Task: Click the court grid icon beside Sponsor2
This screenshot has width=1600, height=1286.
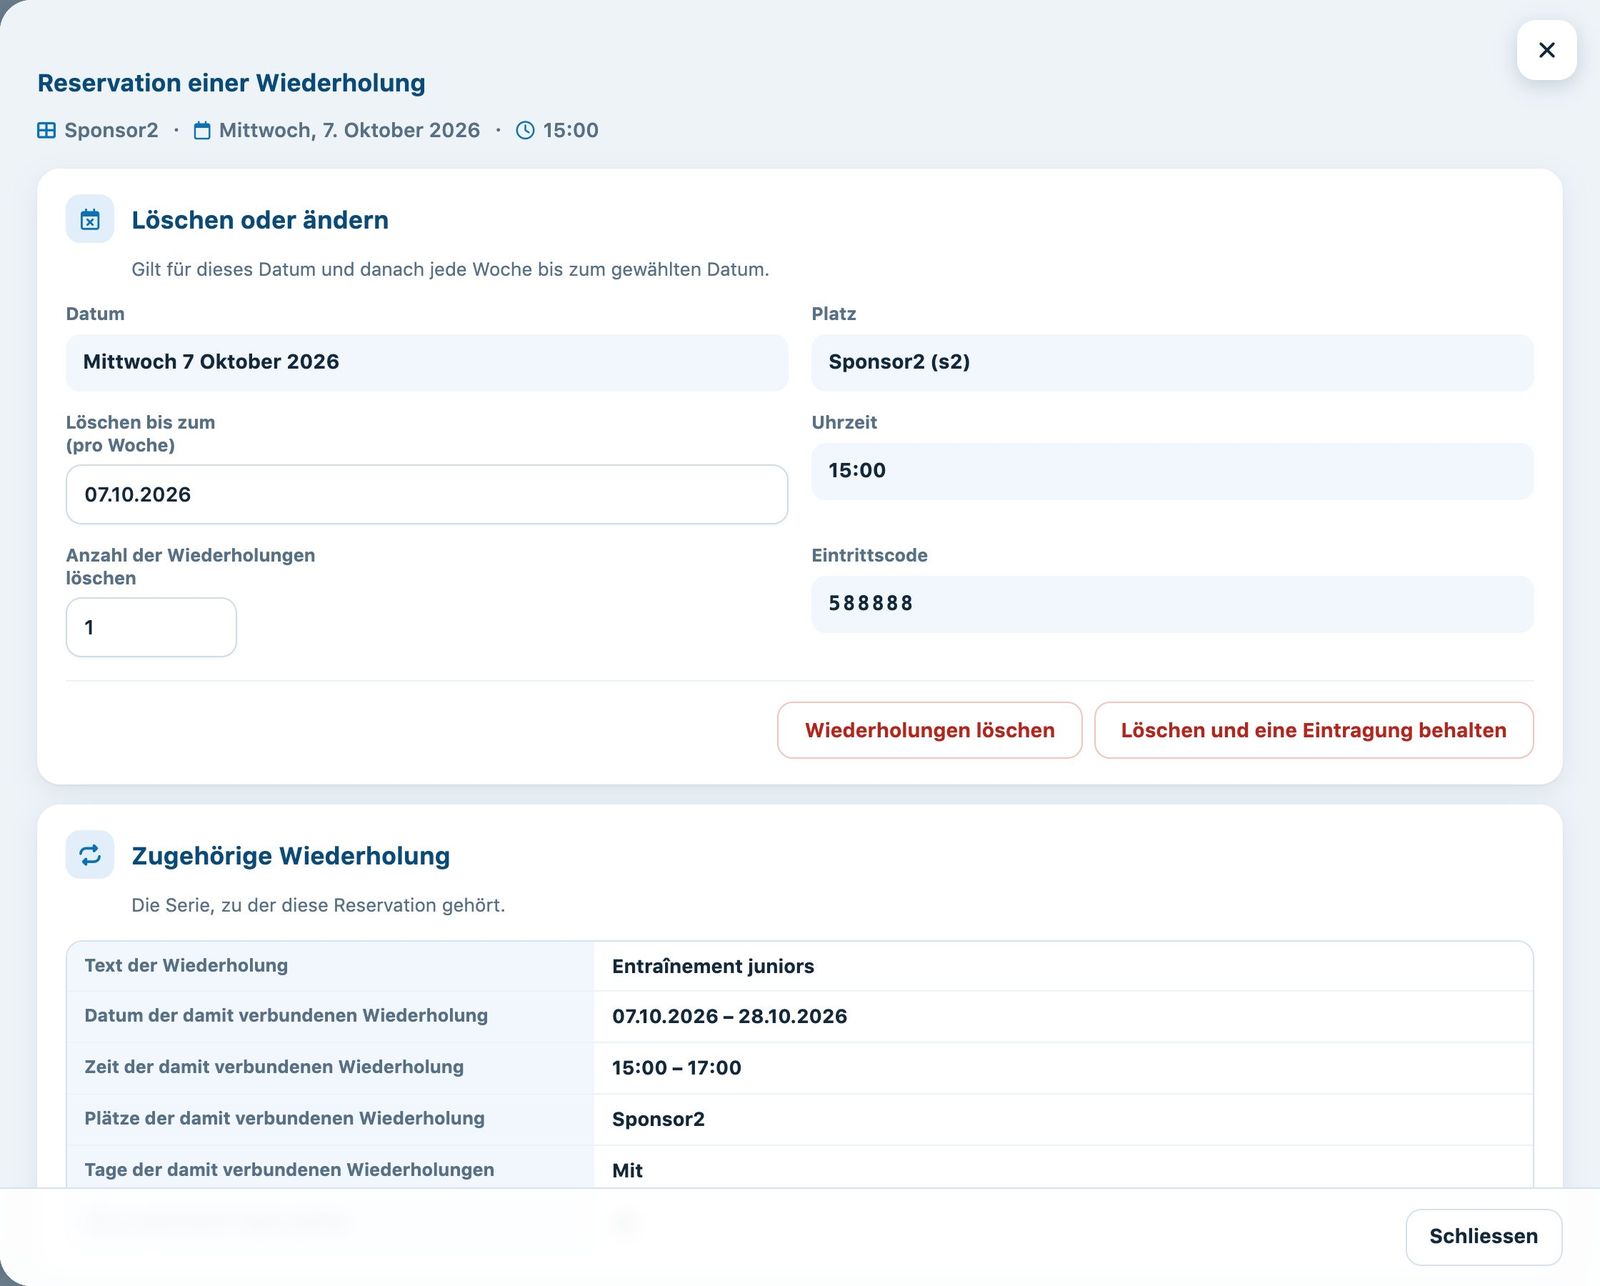Action: (x=46, y=130)
